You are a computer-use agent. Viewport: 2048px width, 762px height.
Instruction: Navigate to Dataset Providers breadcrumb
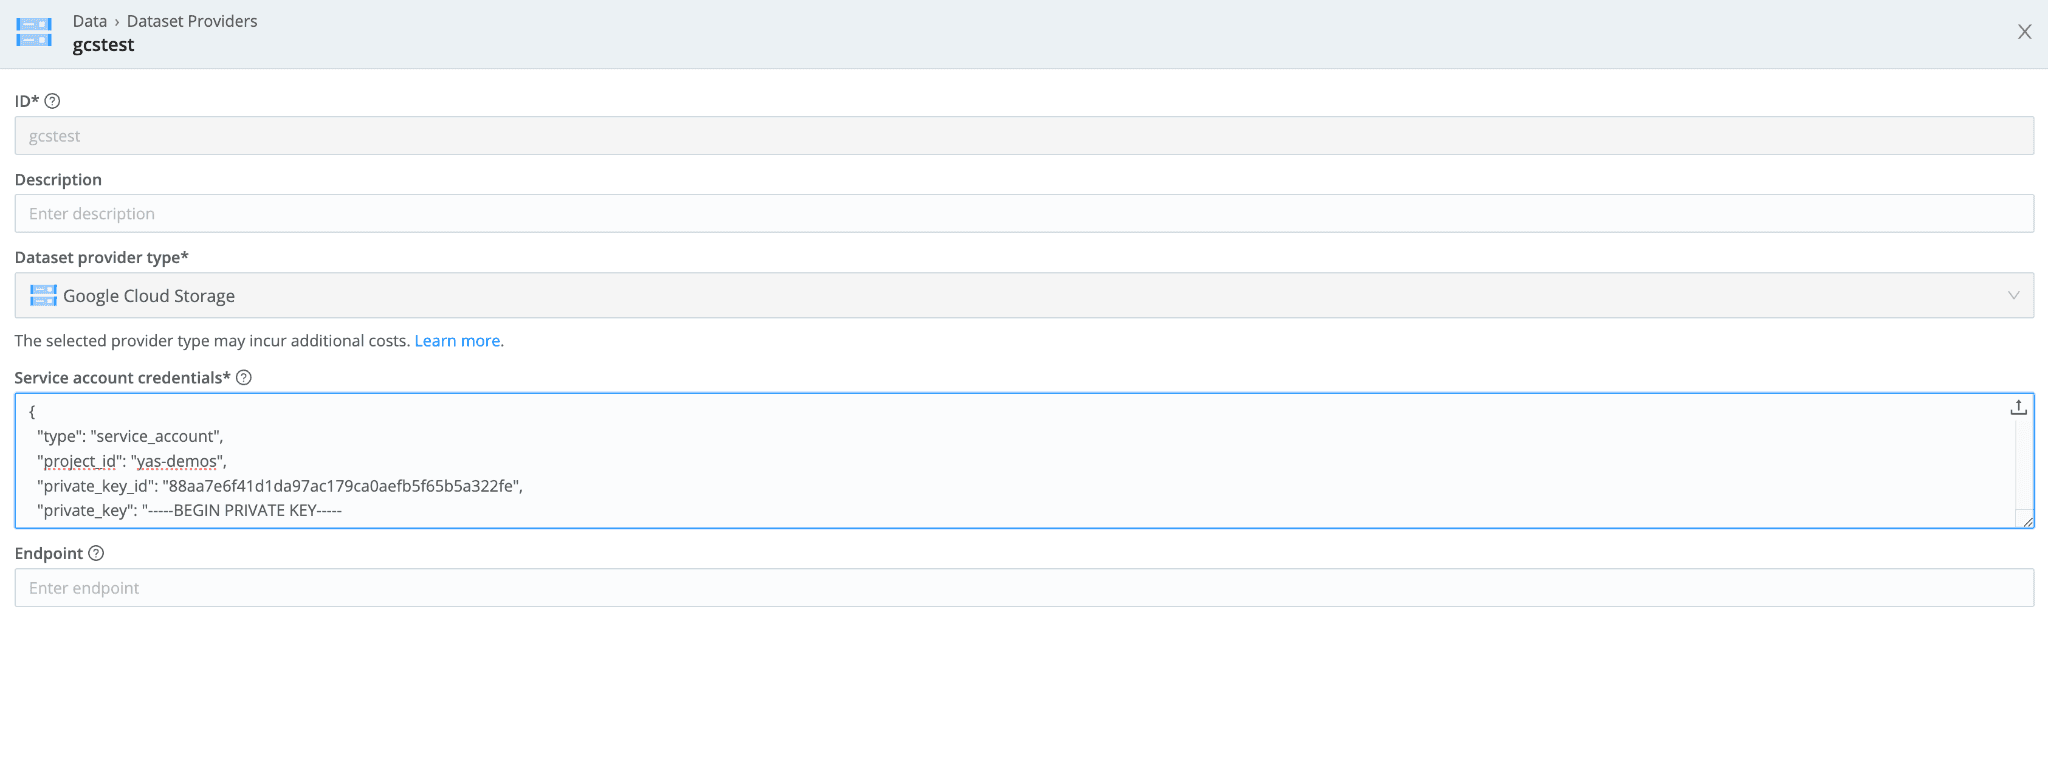pyautogui.click(x=192, y=21)
